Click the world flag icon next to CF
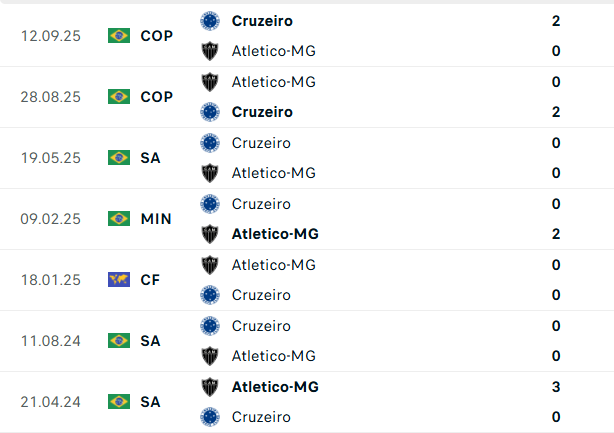 pos(119,280)
